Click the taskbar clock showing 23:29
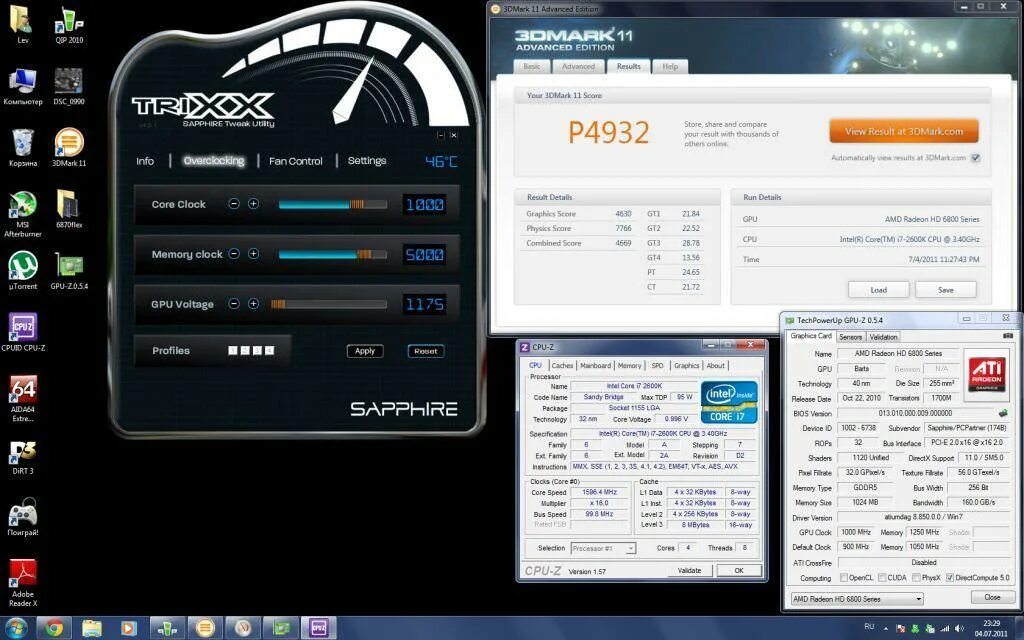This screenshot has width=1024, height=640. 991,628
